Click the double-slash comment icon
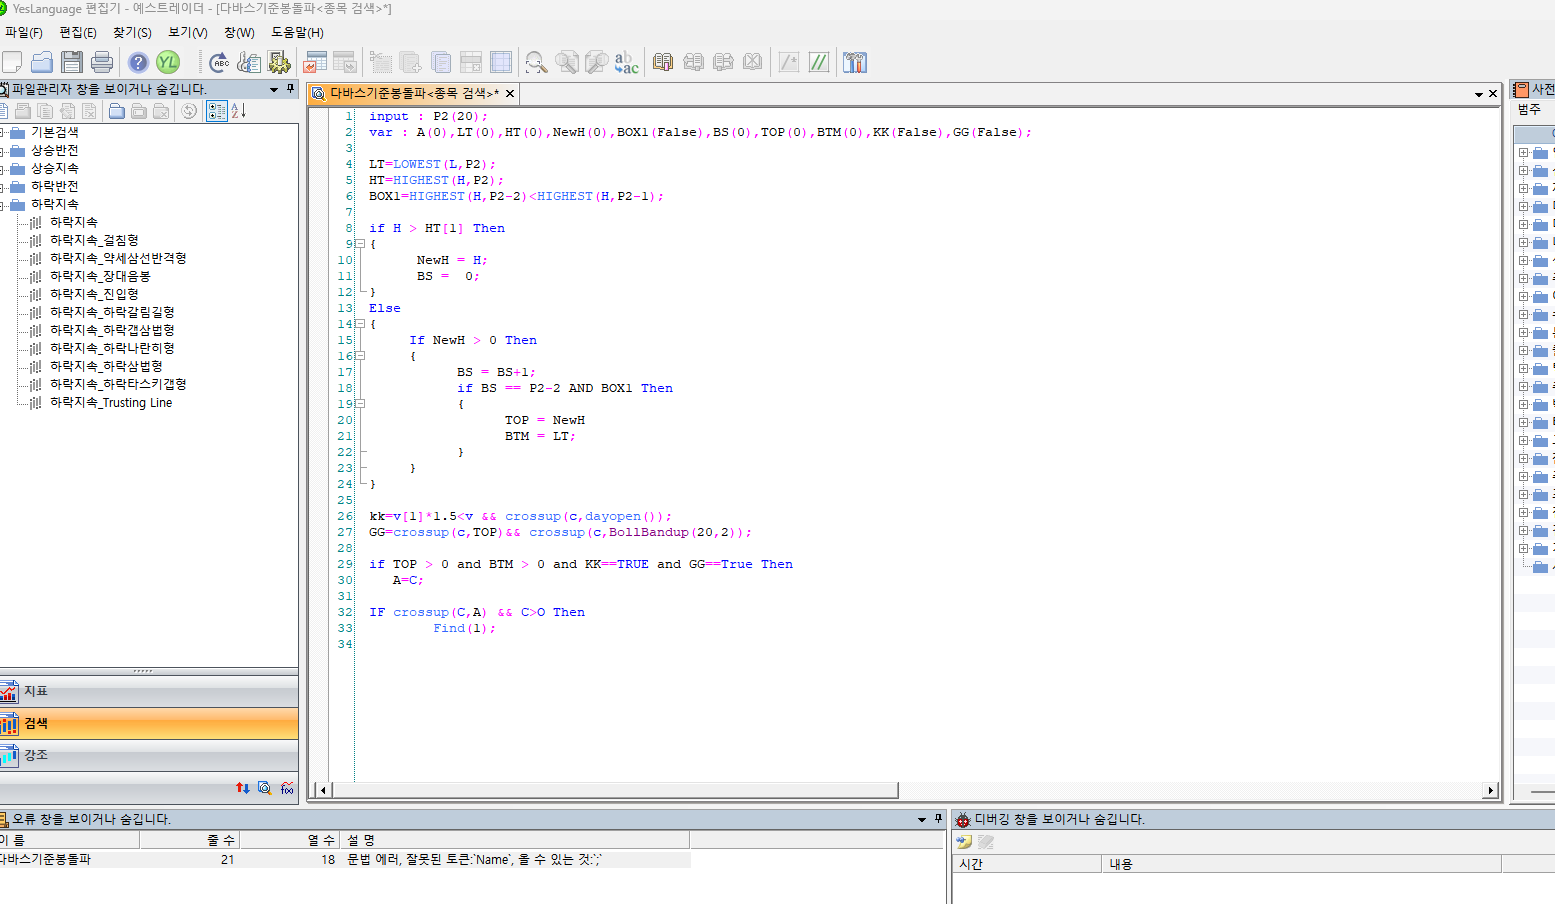The image size is (1555, 904). pyautogui.click(x=819, y=62)
